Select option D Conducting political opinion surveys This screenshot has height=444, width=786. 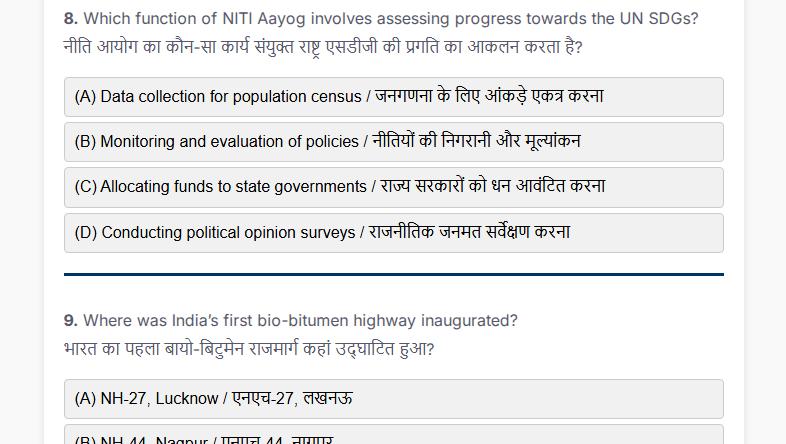pyautogui.click(x=394, y=233)
